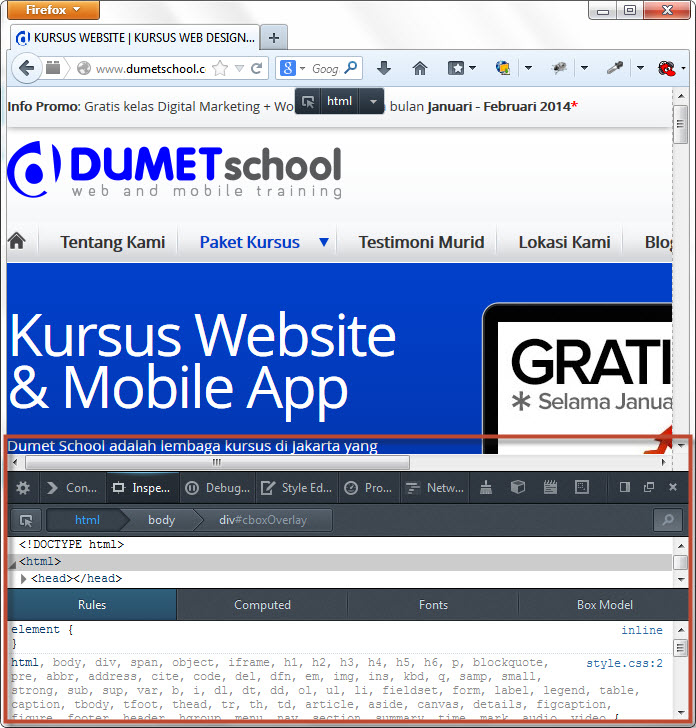Show the Rules sidebar tab
Image resolution: width=696 pixels, height=728 pixels.
pos(92,604)
